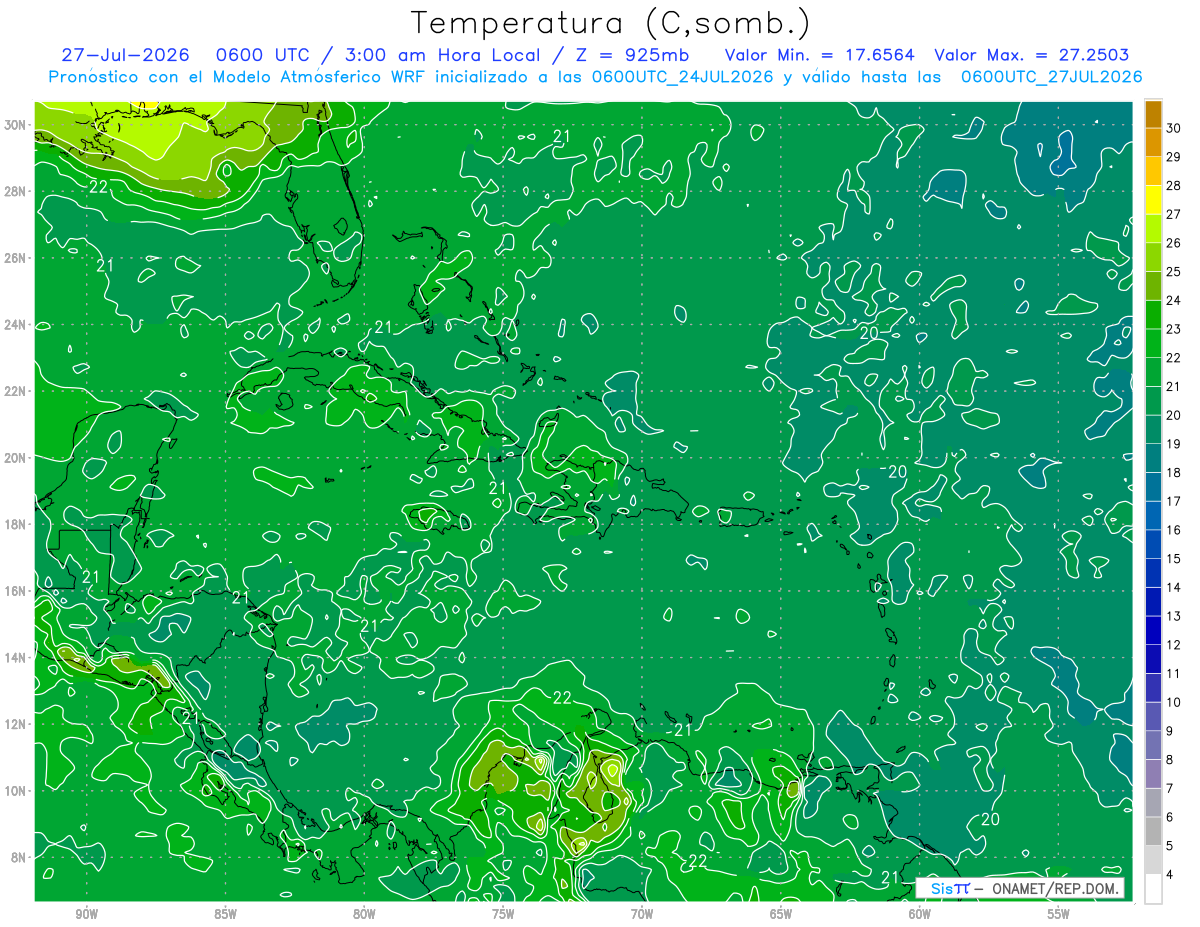Click the colorbar label 30
Viewport: 1200px width, 927px height.
click(1175, 128)
